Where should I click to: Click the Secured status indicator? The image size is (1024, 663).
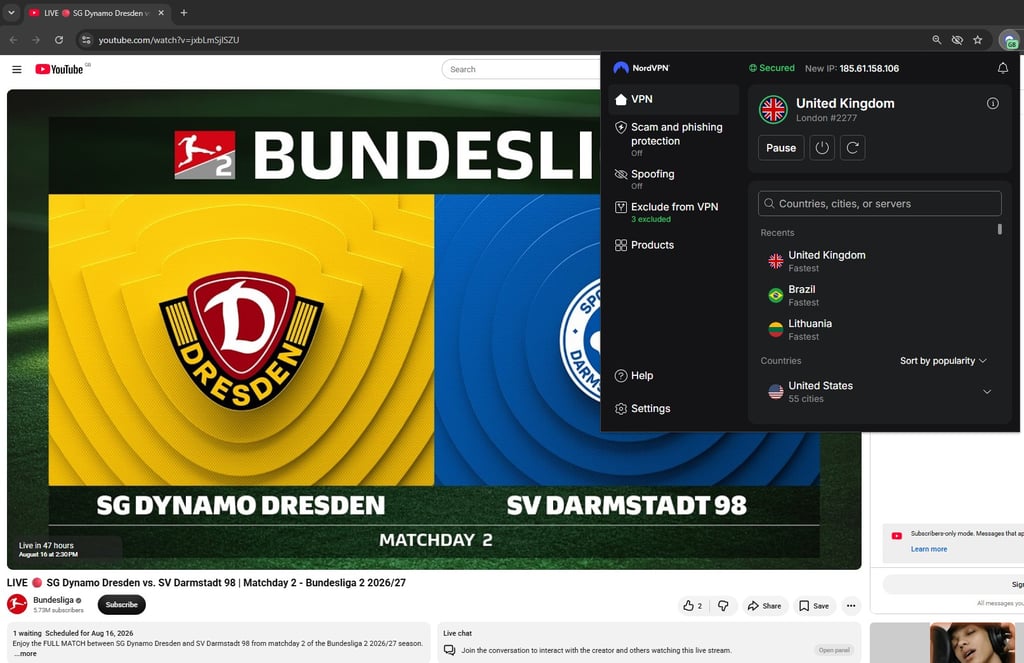tap(772, 68)
